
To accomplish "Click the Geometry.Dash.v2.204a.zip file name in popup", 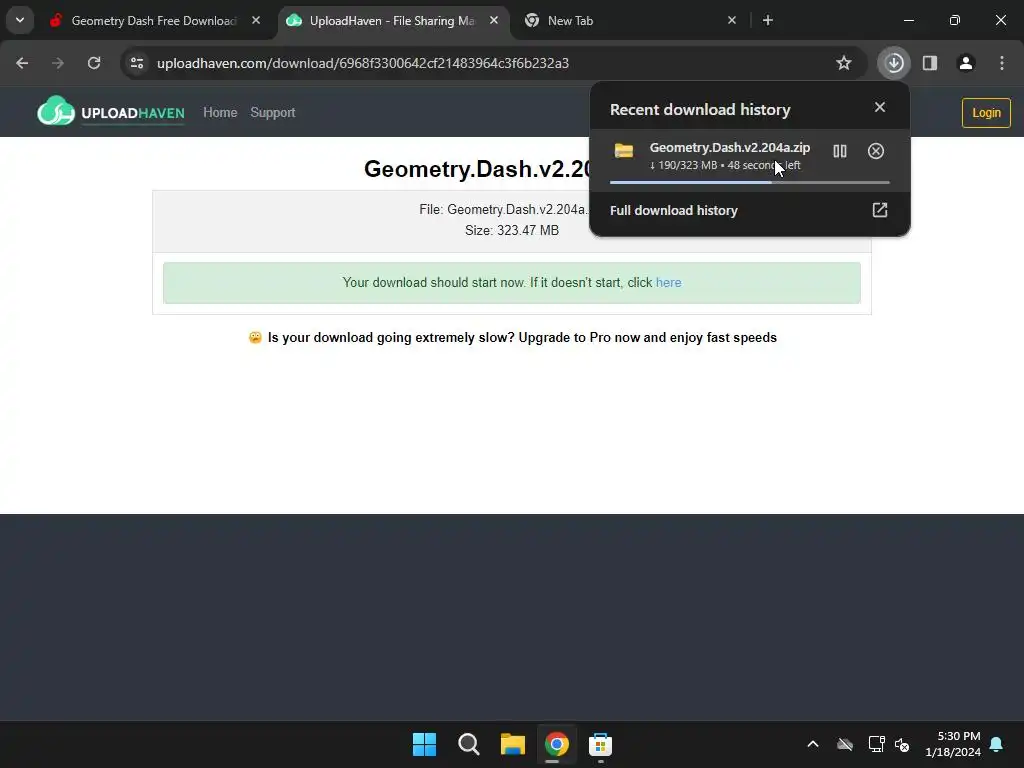I will click(x=729, y=148).
